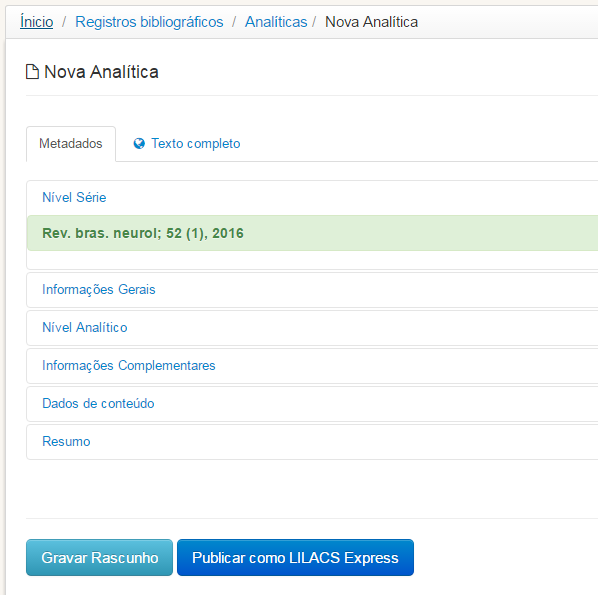Click the globe icon on Texto completo tab
Screen dimensions: 598x595
(139, 143)
